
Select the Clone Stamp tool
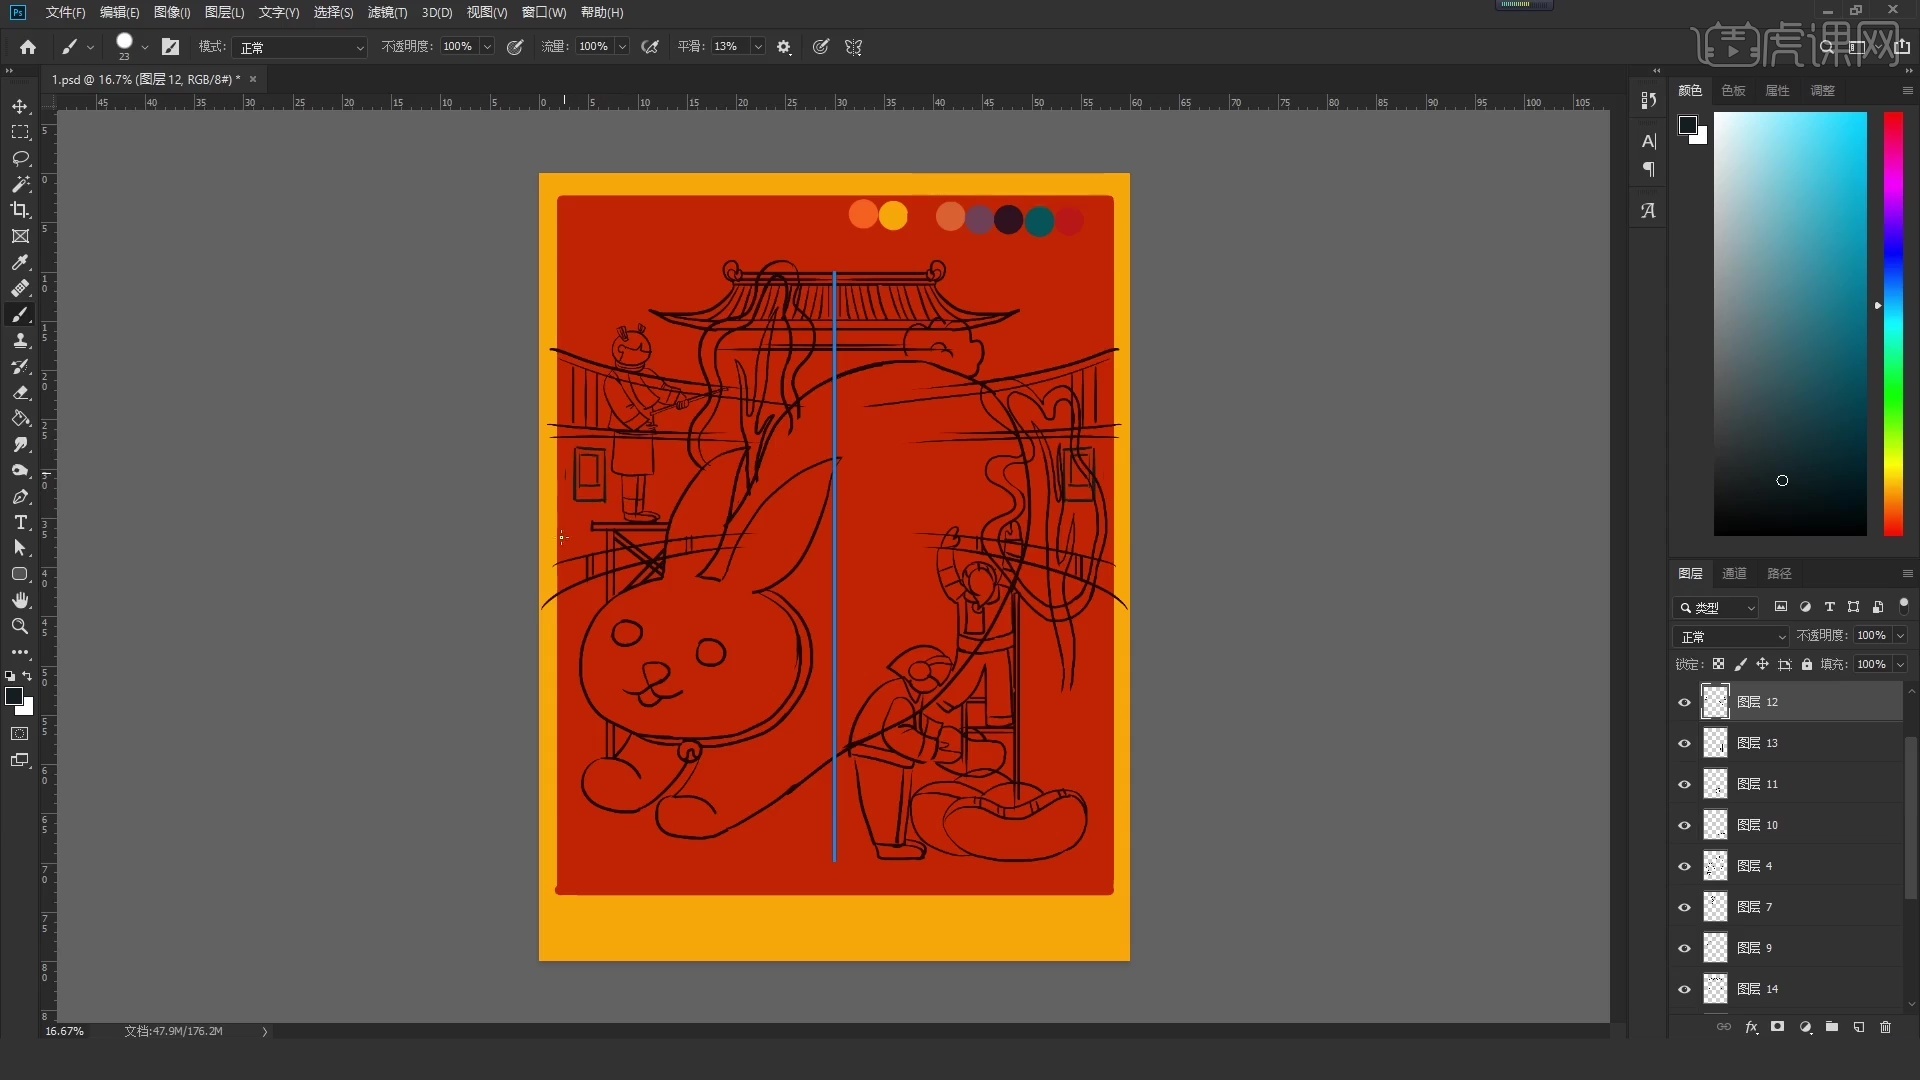(x=20, y=341)
